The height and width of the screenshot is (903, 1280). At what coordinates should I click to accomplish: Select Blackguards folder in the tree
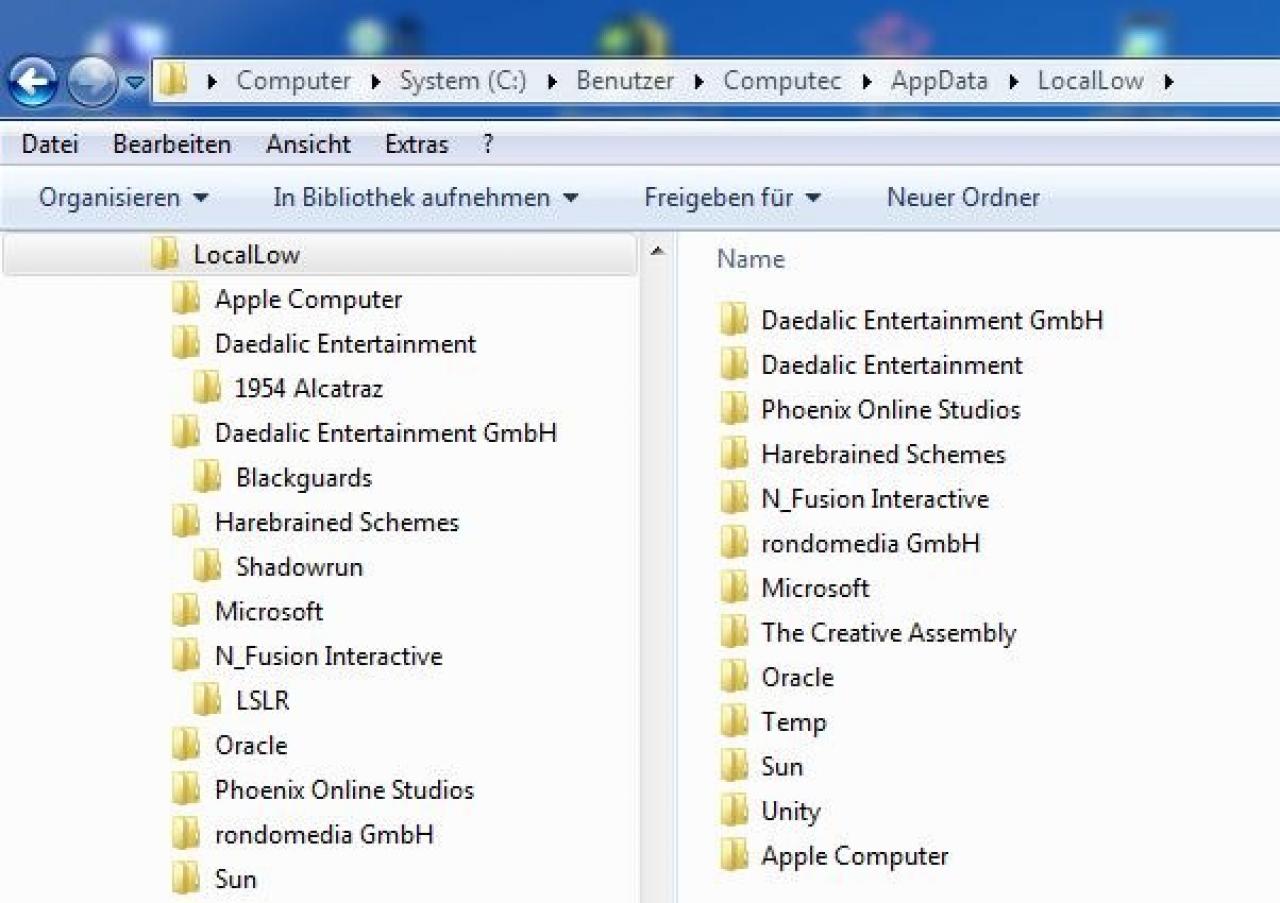coord(304,478)
